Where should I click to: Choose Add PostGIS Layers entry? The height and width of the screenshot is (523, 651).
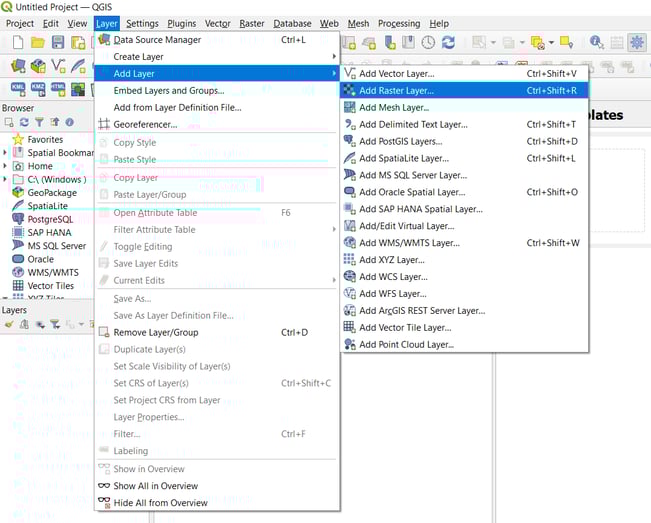pyautogui.click(x=464, y=142)
